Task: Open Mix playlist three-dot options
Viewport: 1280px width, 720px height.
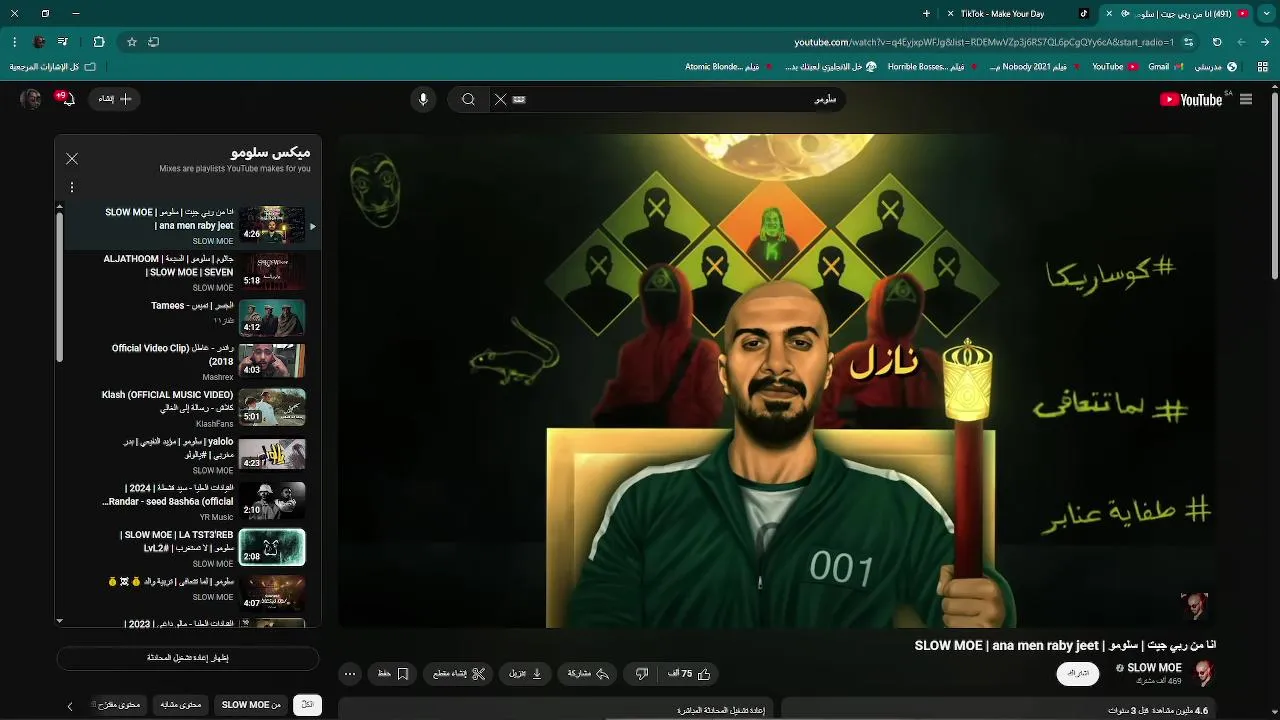Action: point(72,187)
